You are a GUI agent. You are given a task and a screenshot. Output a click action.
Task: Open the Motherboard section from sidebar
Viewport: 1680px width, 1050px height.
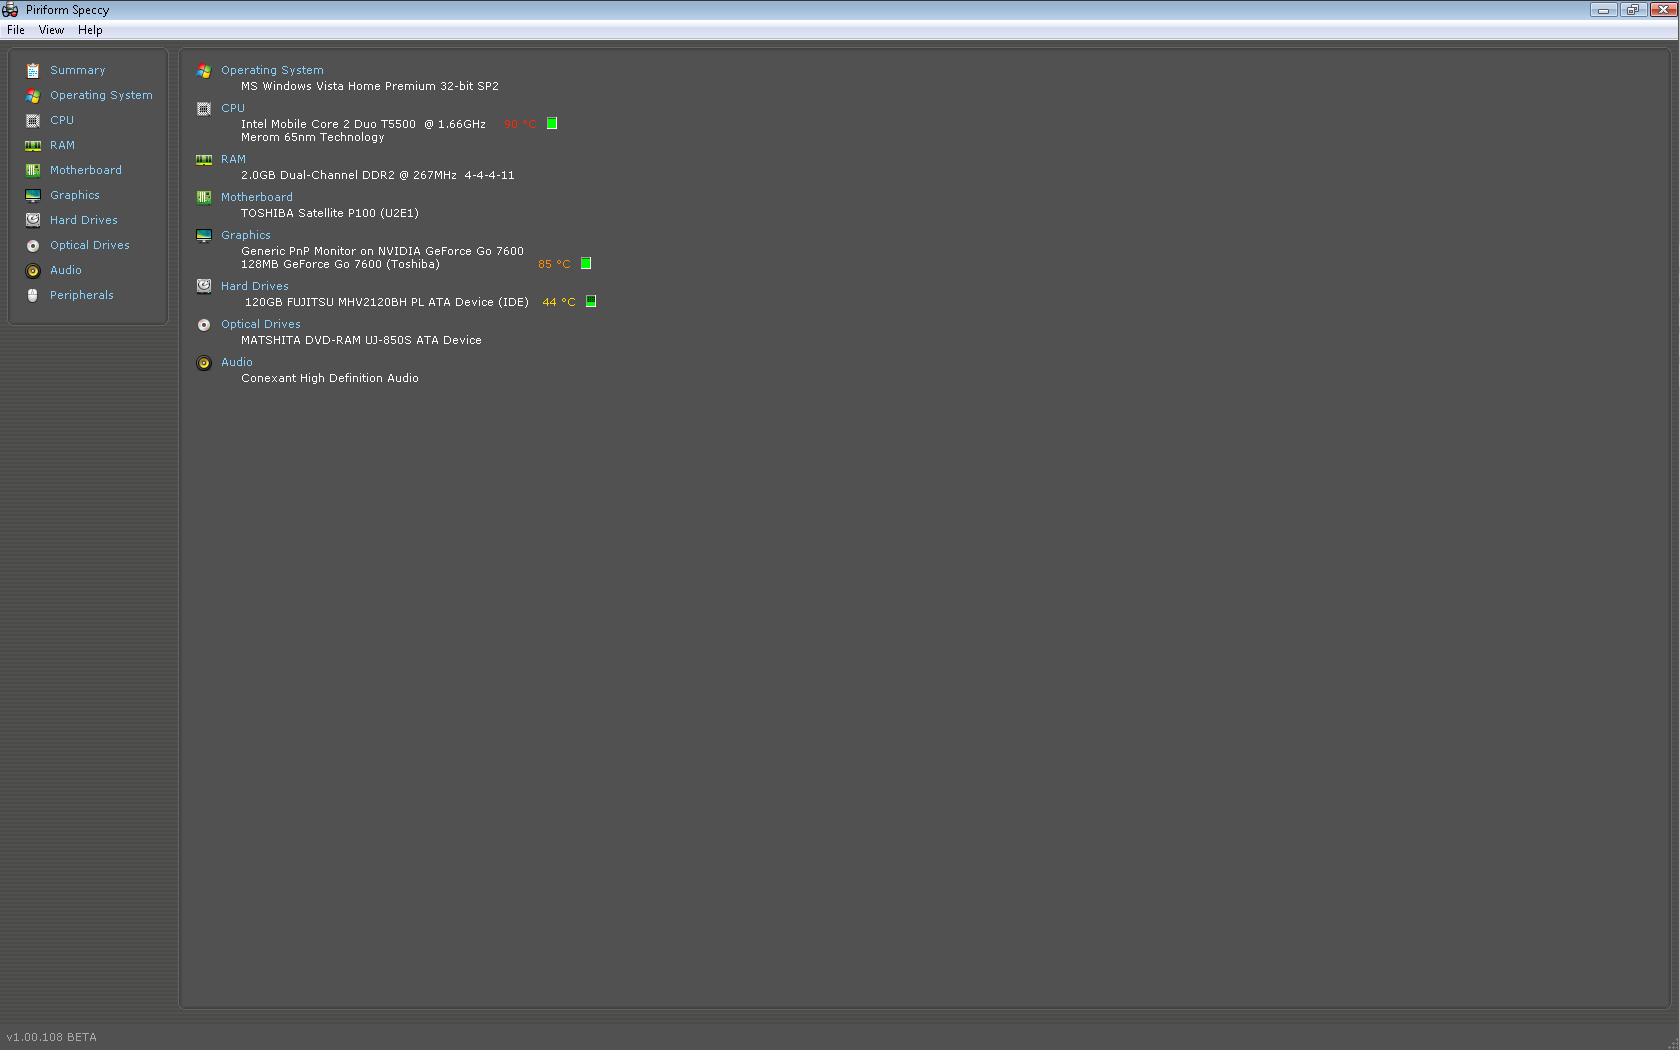(86, 170)
